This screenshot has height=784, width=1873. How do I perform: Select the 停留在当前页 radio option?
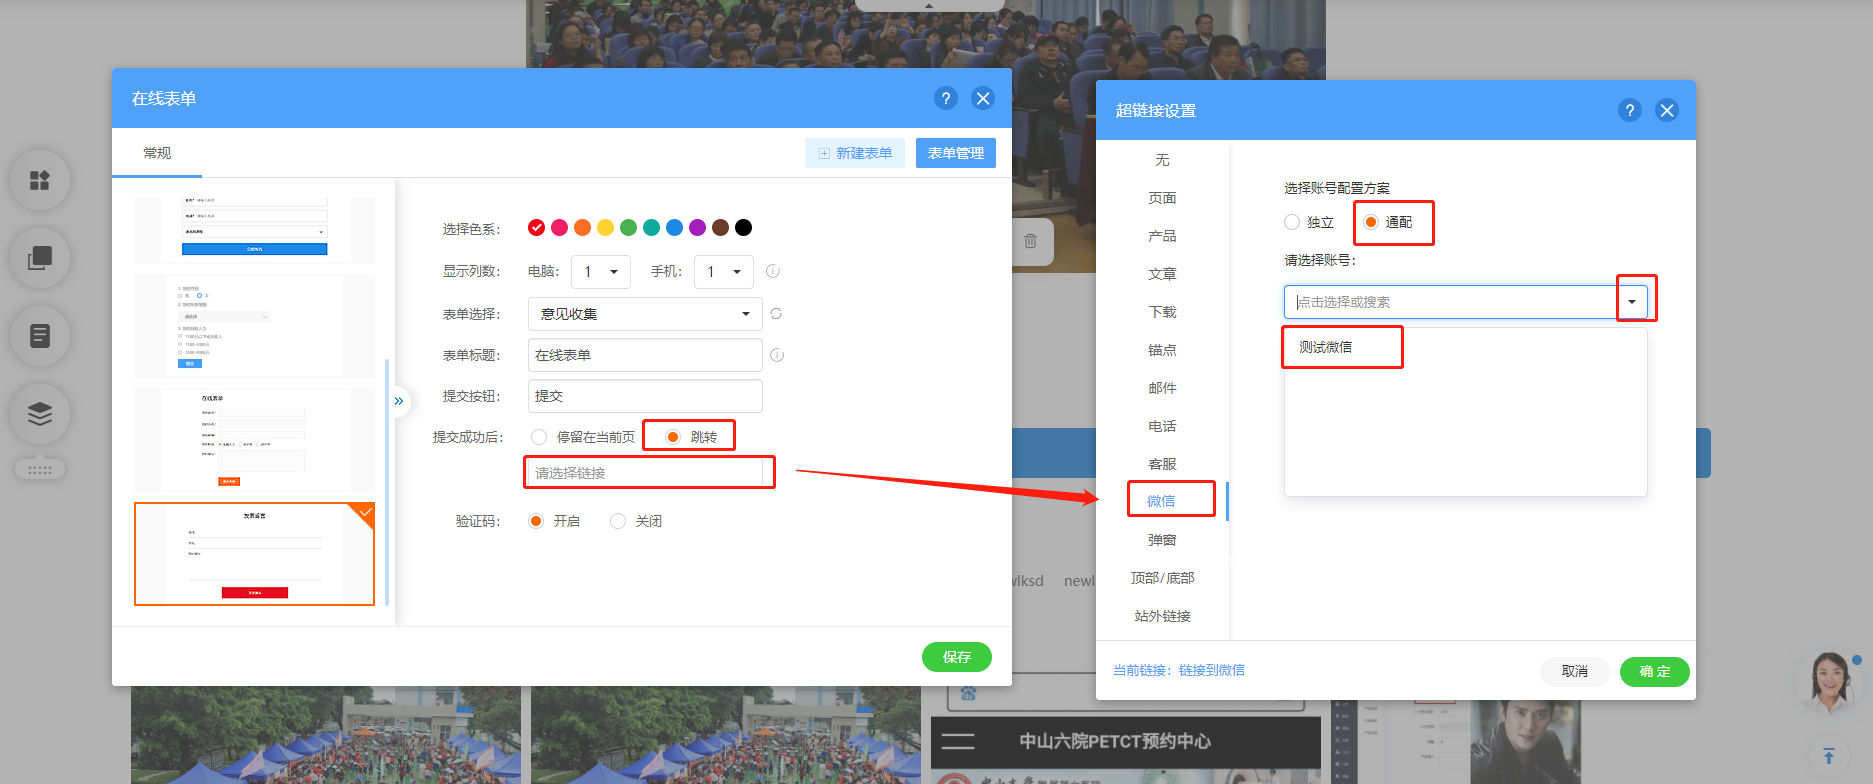tap(540, 437)
